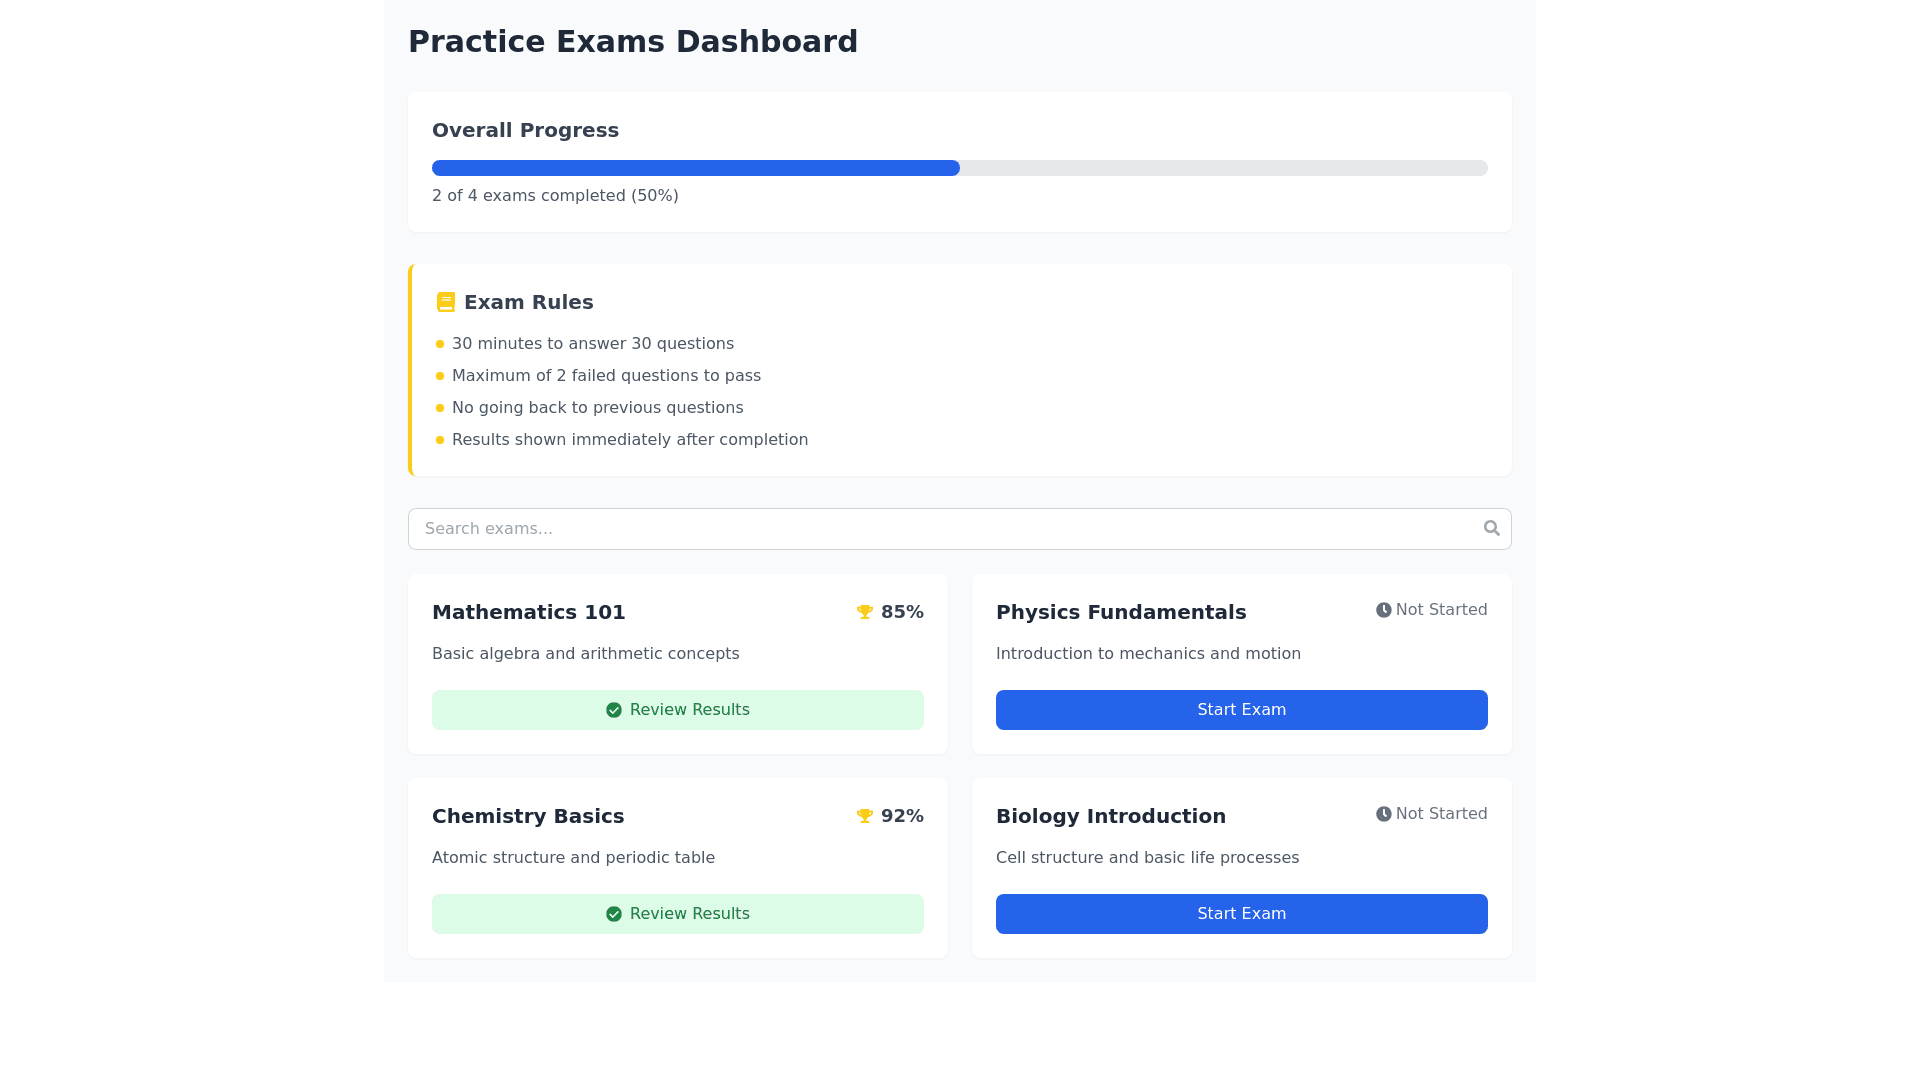
Task: Click the 85% score on Mathematics card
Action: [902, 612]
